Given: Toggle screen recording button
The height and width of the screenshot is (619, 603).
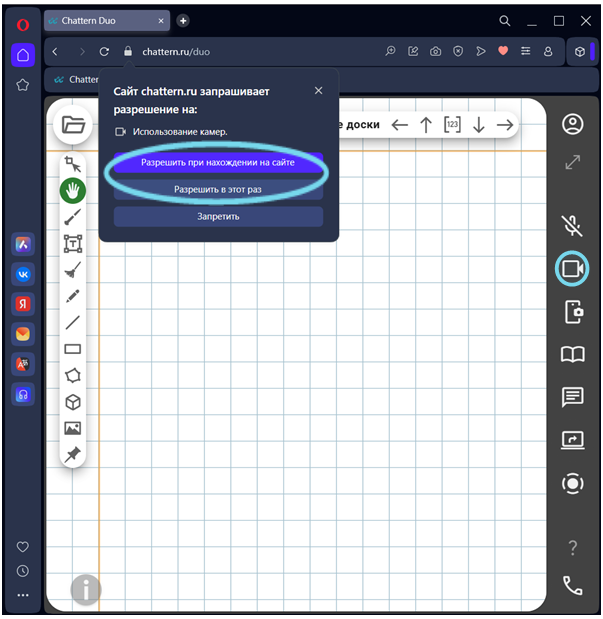Looking at the screenshot, I should (x=572, y=483).
